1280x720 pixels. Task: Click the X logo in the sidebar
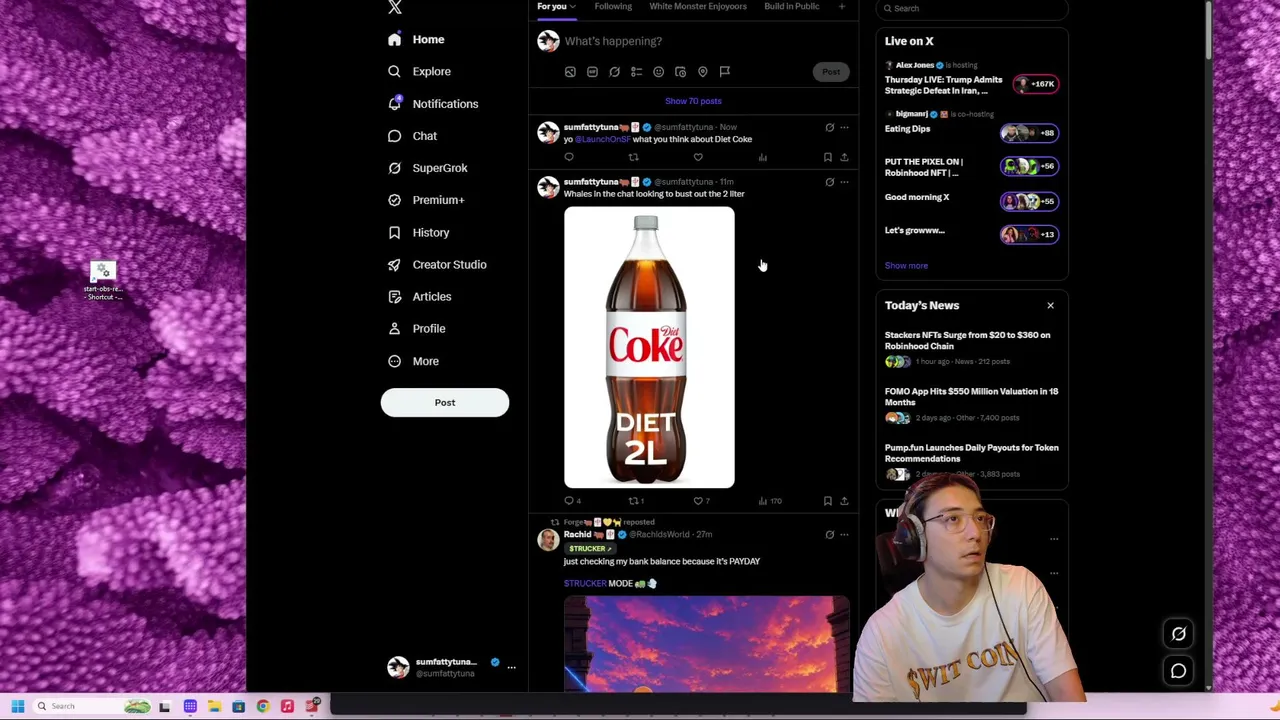395,8
